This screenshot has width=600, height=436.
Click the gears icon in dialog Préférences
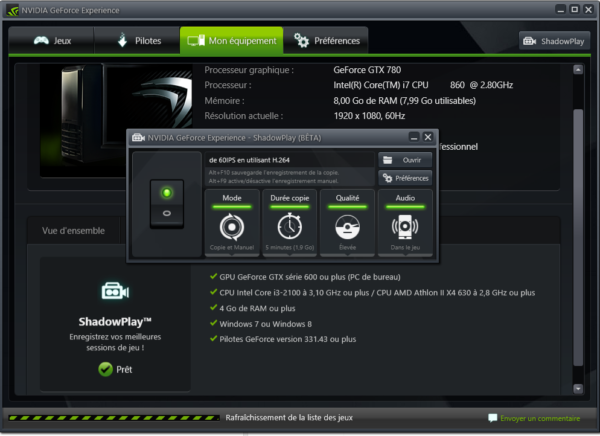[388, 178]
